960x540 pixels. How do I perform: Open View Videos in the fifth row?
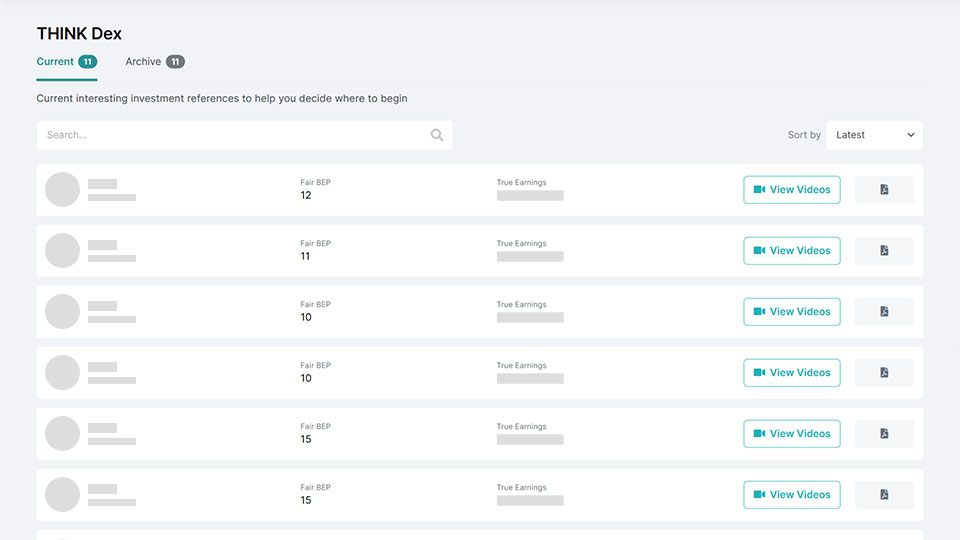pos(792,434)
